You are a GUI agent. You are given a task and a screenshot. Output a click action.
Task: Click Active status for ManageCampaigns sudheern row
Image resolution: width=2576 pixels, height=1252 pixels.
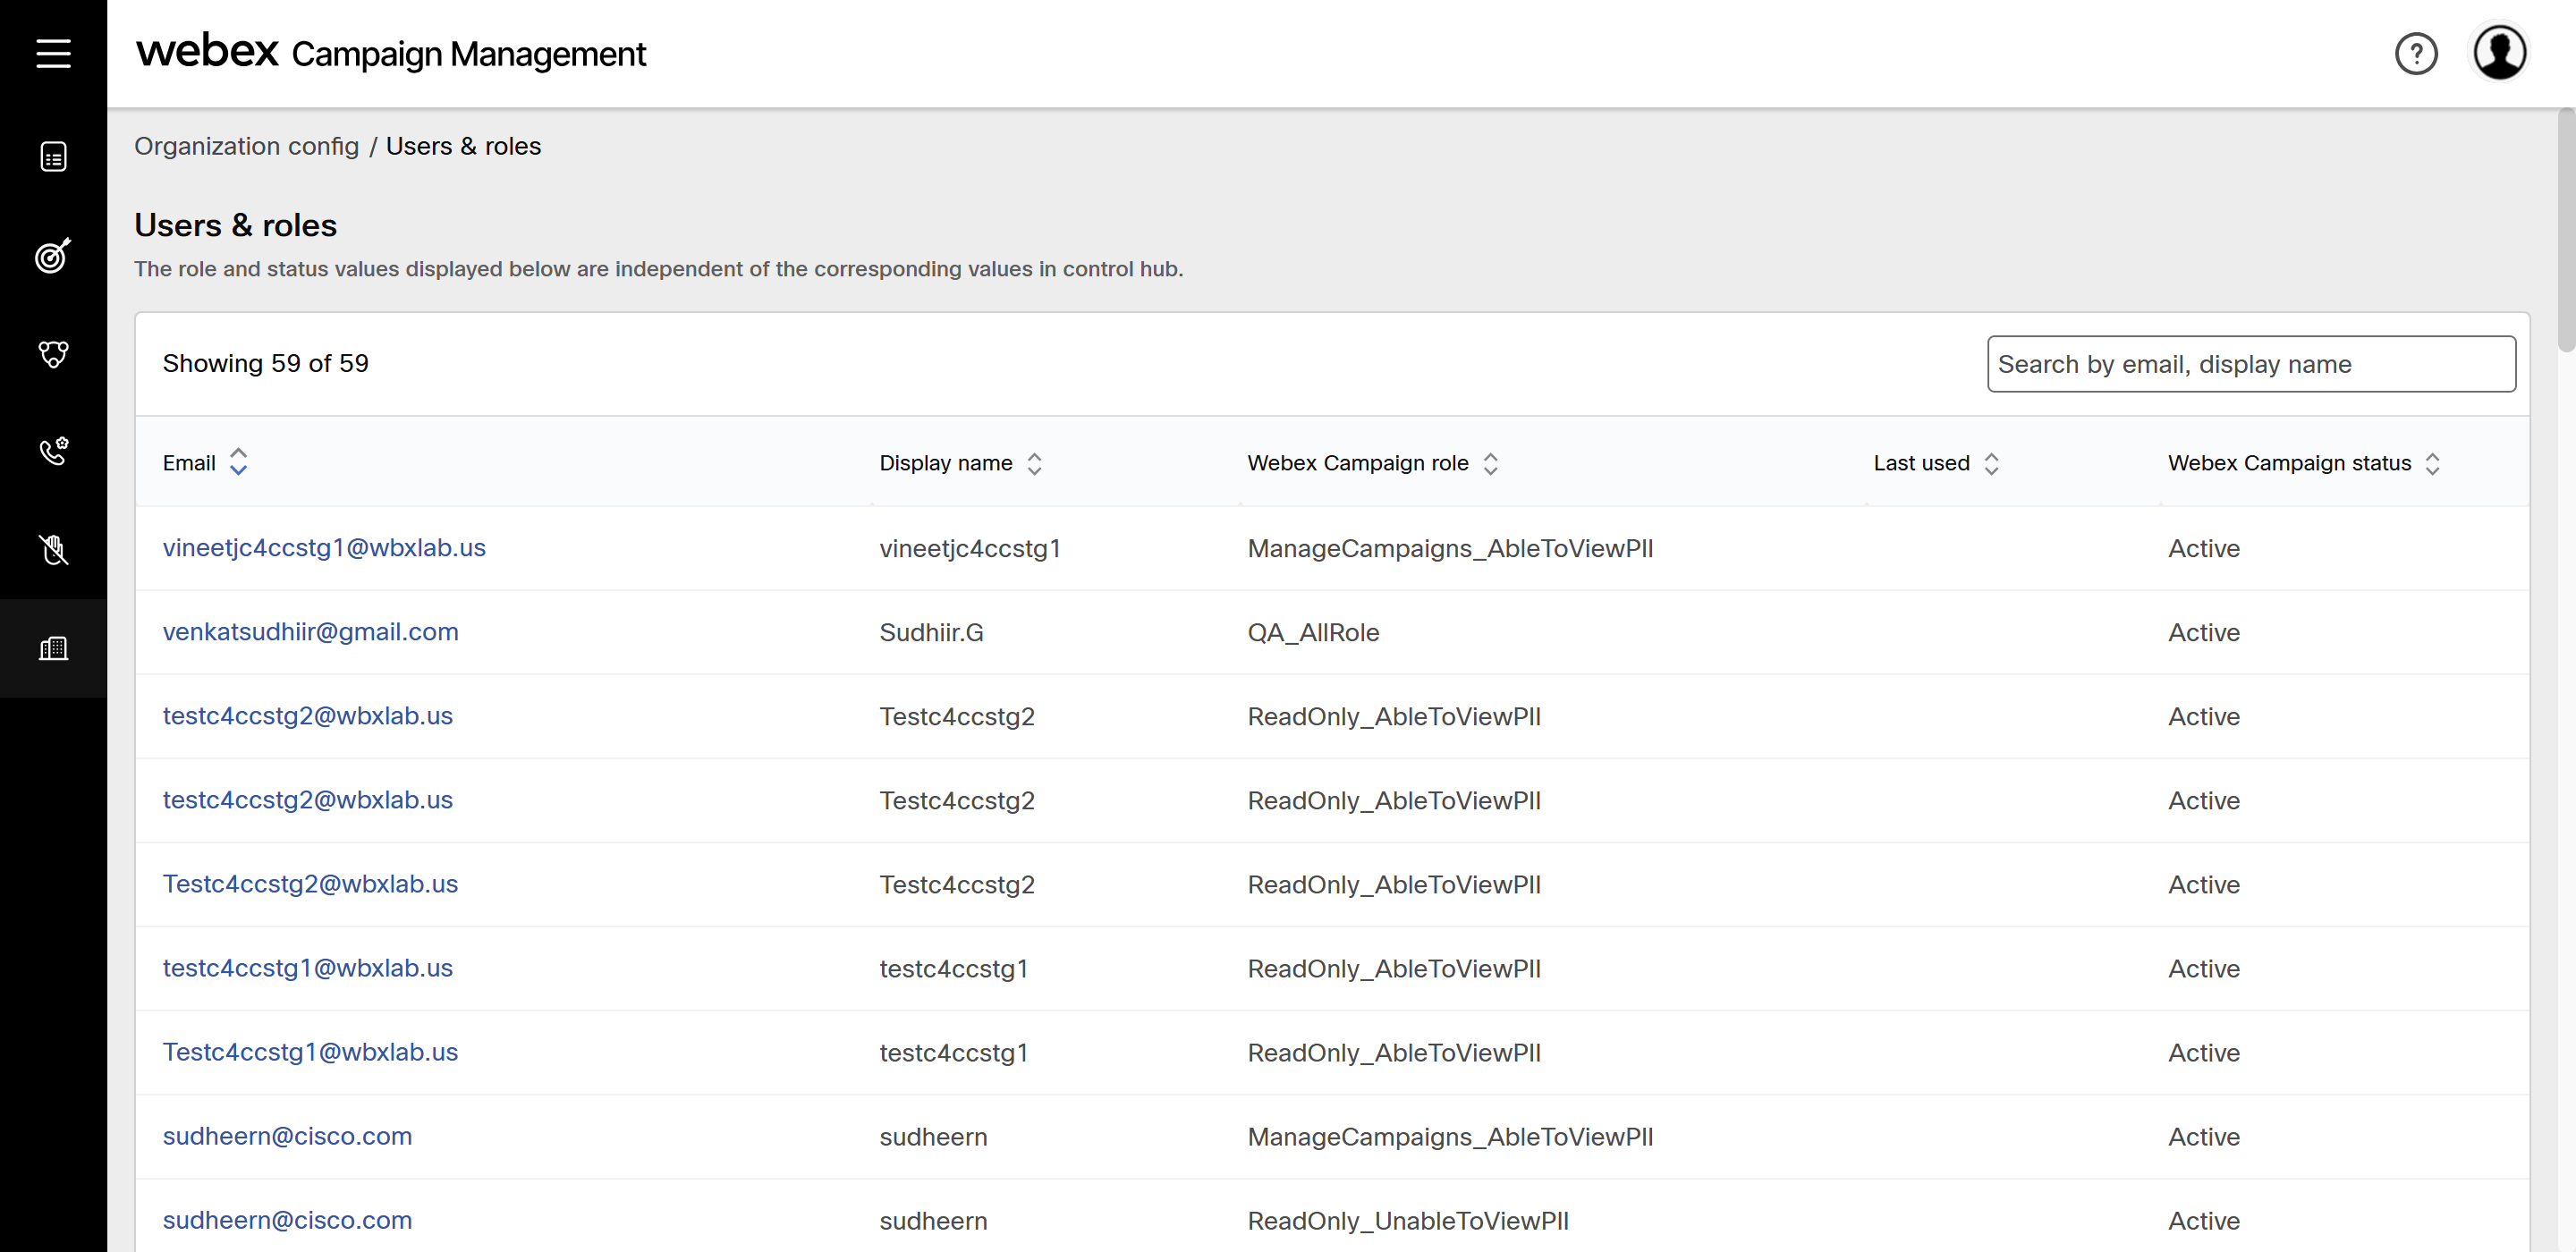point(2203,1136)
